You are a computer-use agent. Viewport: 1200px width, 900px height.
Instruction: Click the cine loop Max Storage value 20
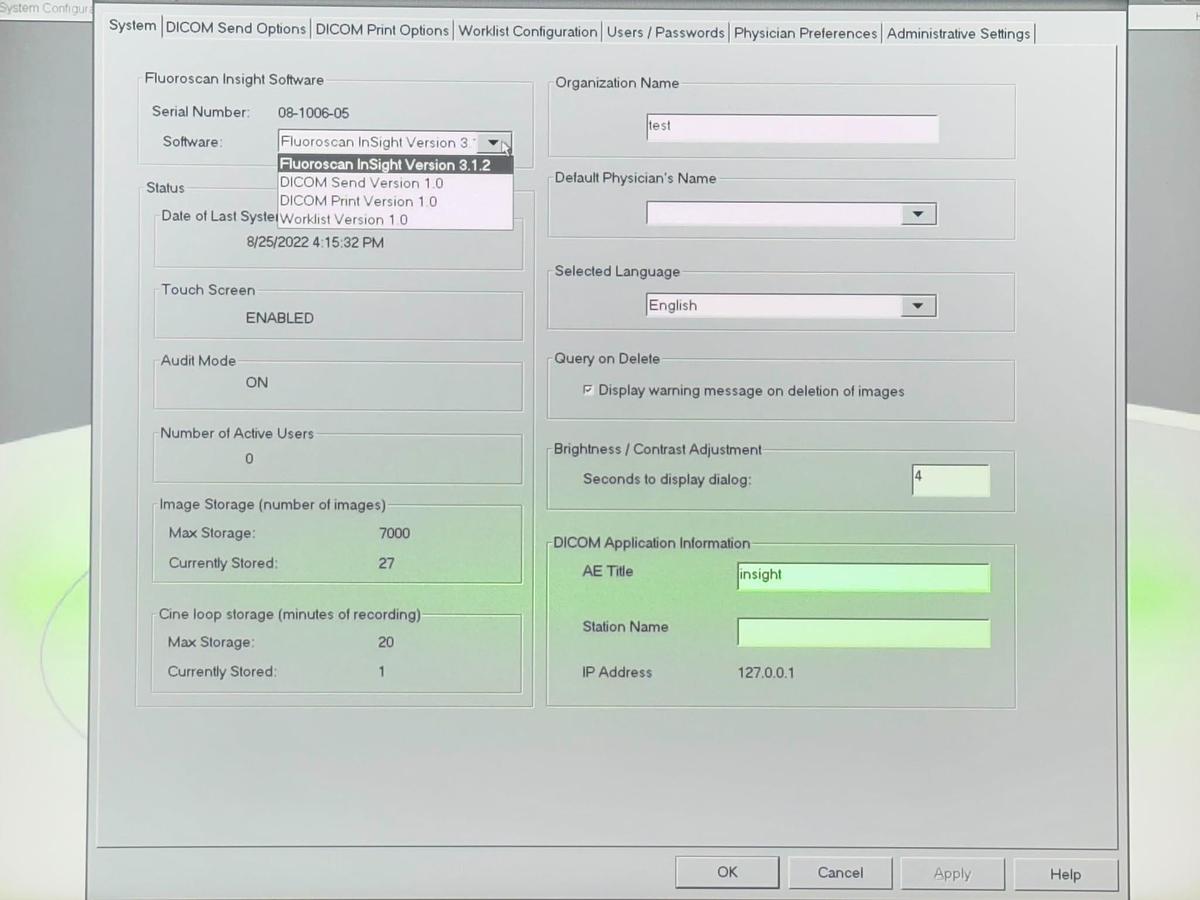386,642
